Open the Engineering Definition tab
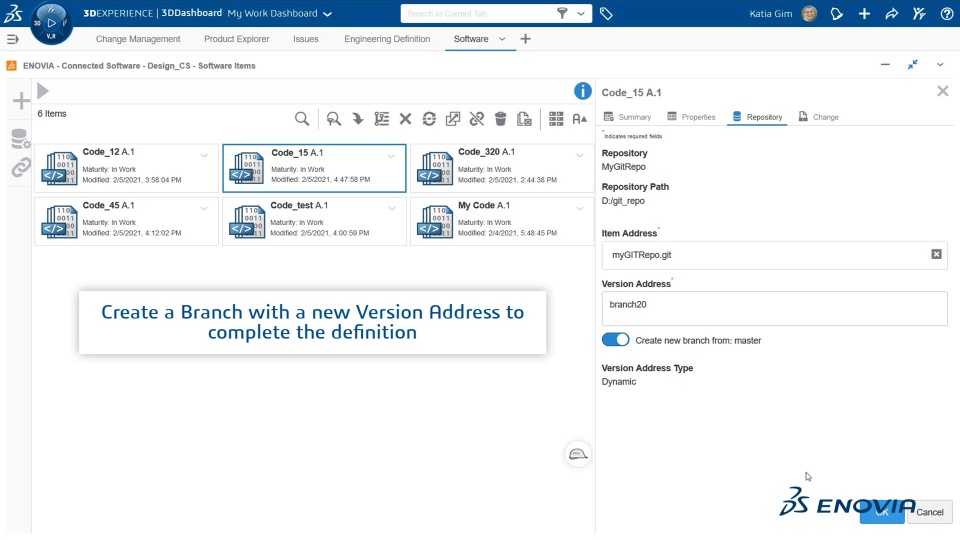The width and height of the screenshot is (960, 540). pos(387,39)
